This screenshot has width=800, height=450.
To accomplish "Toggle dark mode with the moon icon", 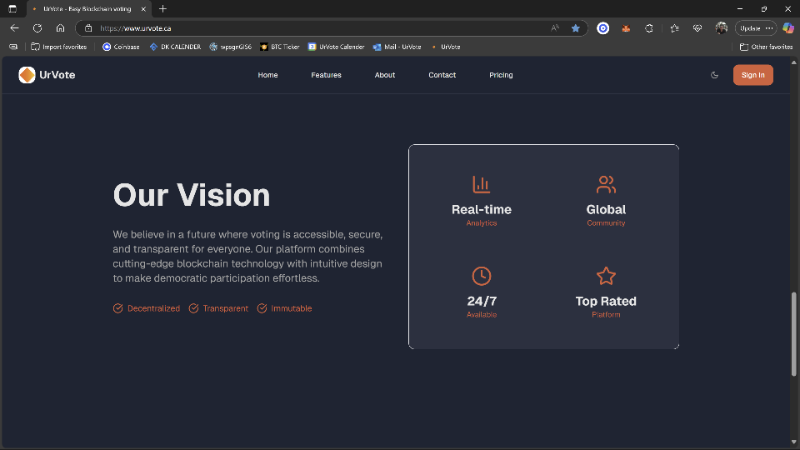I will (x=714, y=75).
